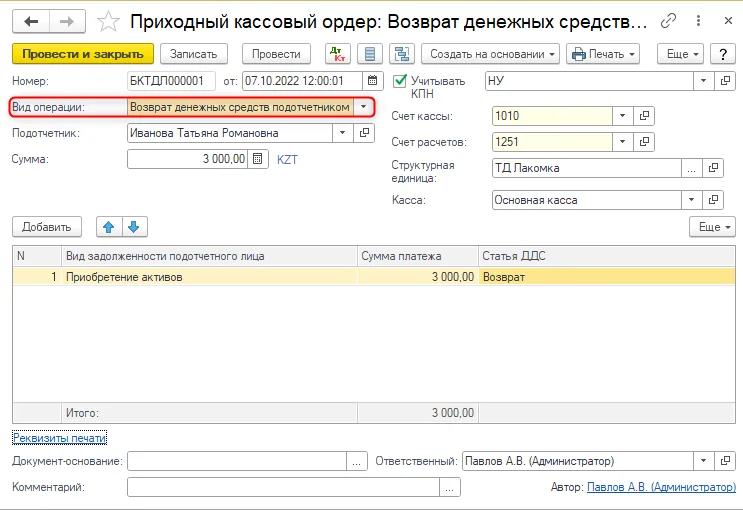Choose Документ-основание with ellipsis button

pos(357,461)
